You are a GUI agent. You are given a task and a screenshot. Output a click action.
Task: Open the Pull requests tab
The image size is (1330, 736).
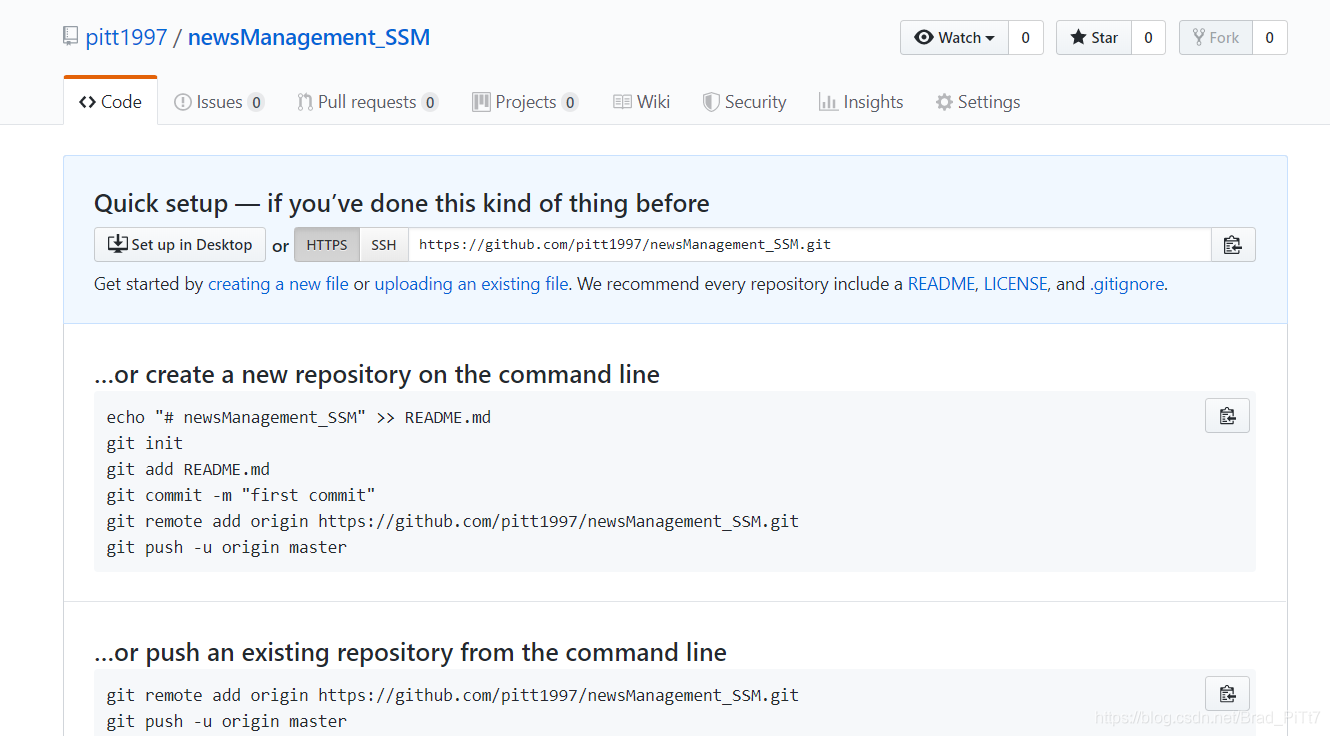click(367, 102)
